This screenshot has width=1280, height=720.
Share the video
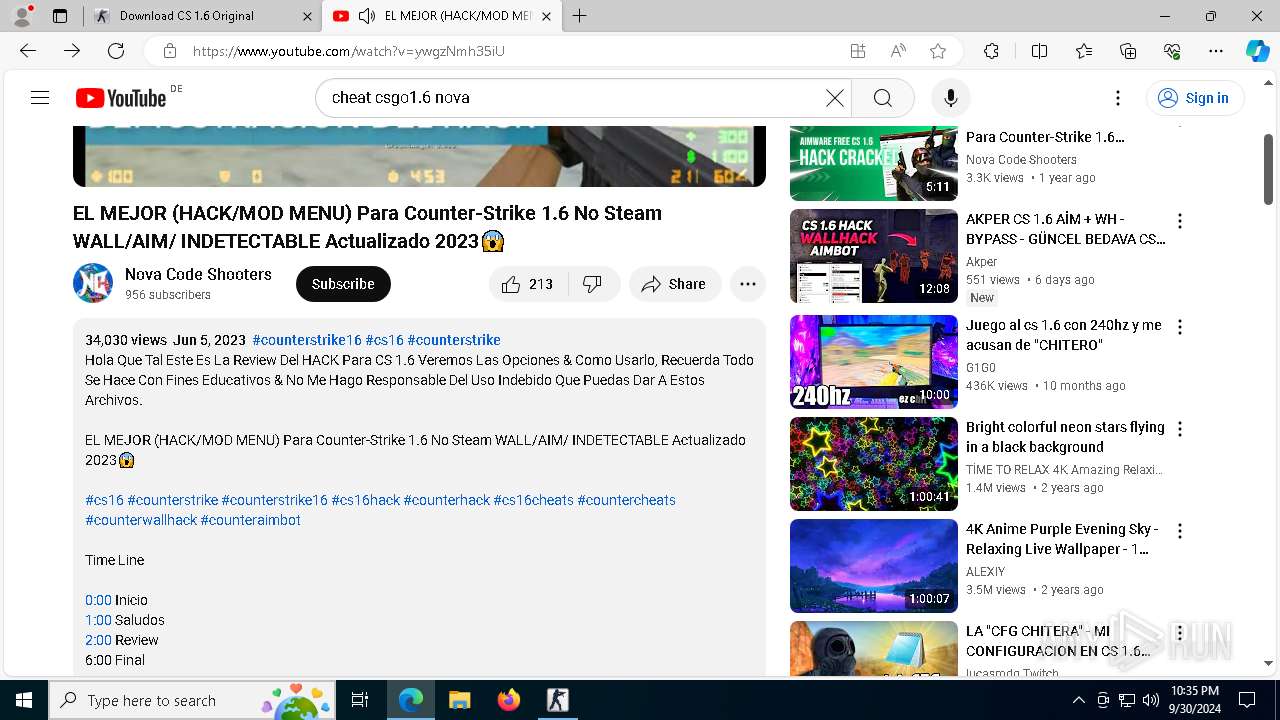(675, 284)
